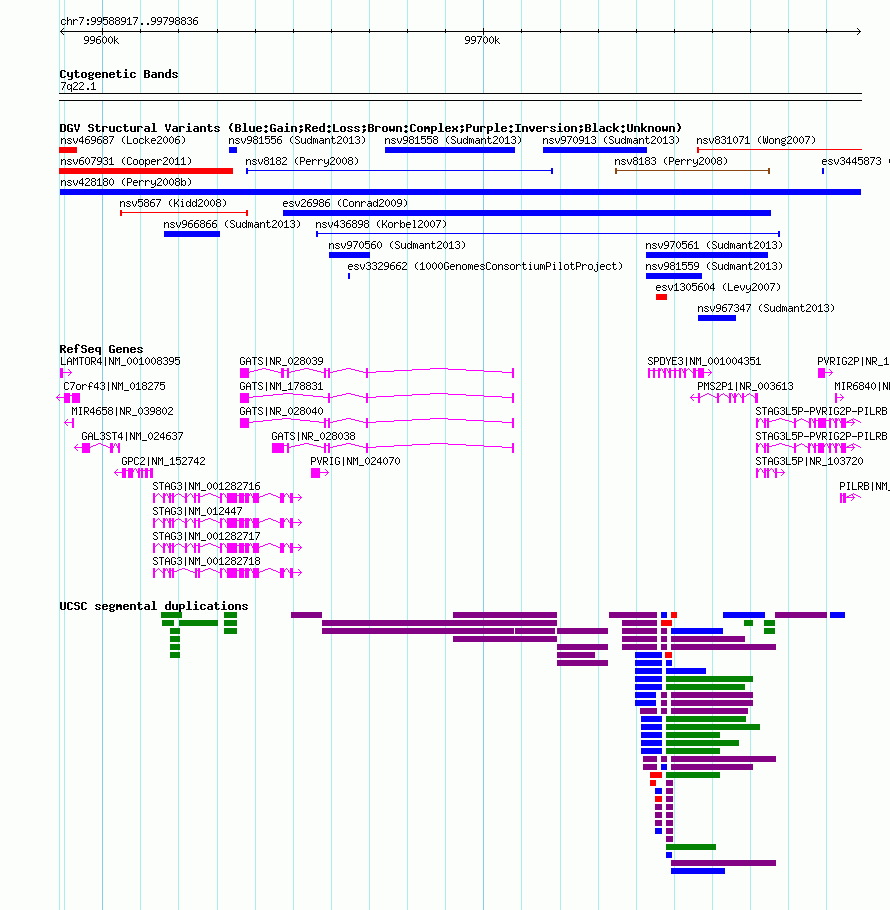Open gene STAG3L5P|NR_103720
This screenshot has width=890, height=910.
click(809, 461)
